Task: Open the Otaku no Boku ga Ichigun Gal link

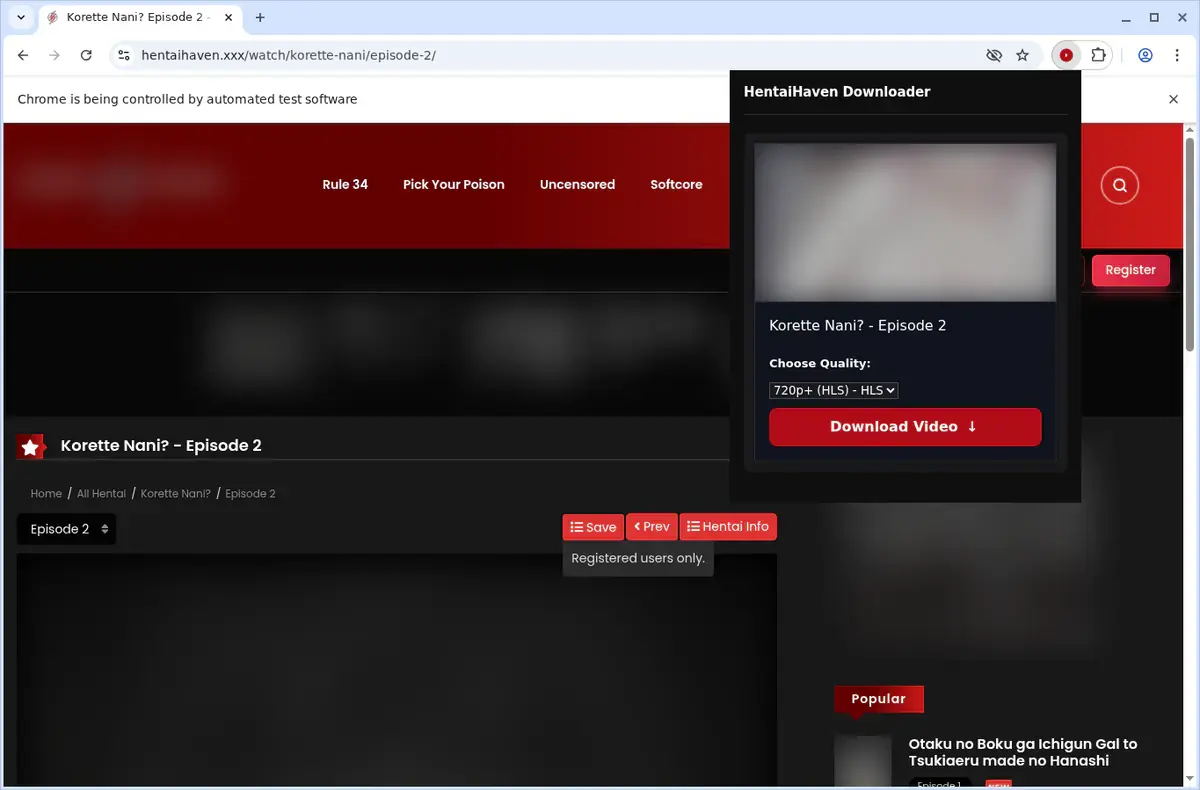Action: pyautogui.click(x=1022, y=752)
